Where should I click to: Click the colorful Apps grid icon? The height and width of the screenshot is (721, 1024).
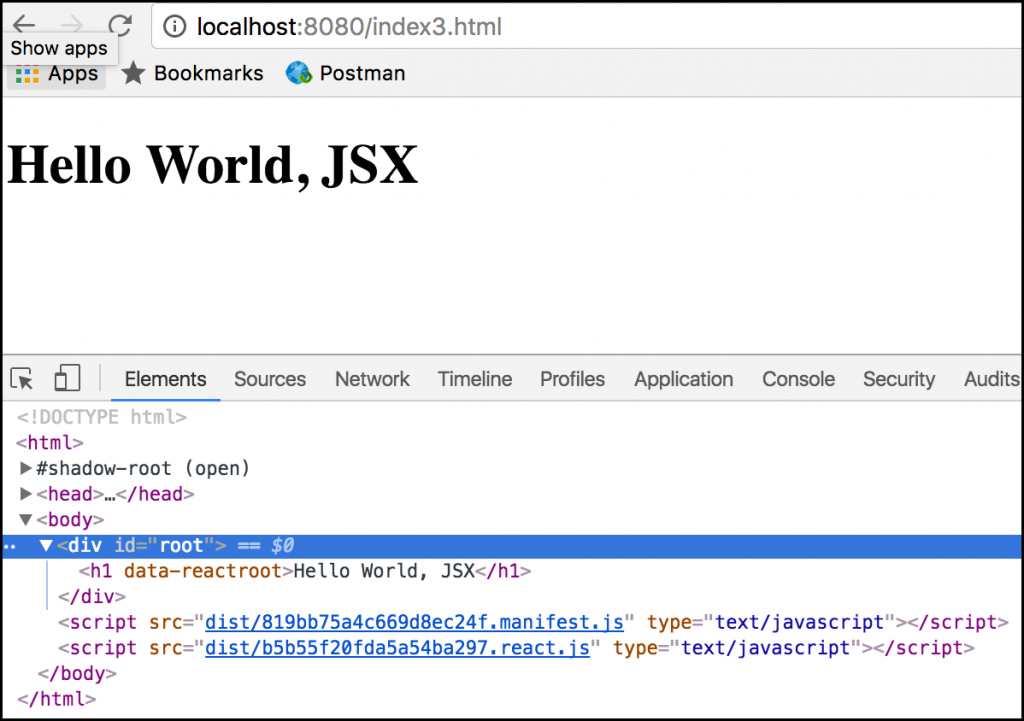[x=27, y=74]
